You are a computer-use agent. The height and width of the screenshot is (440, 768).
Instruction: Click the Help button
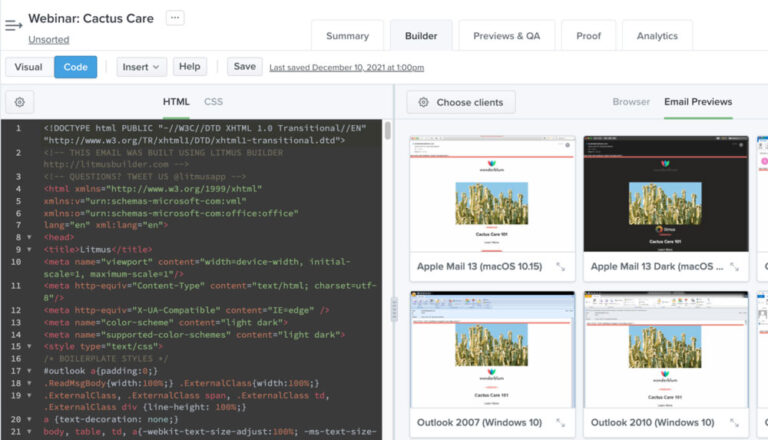pyautogui.click(x=190, y=67)
